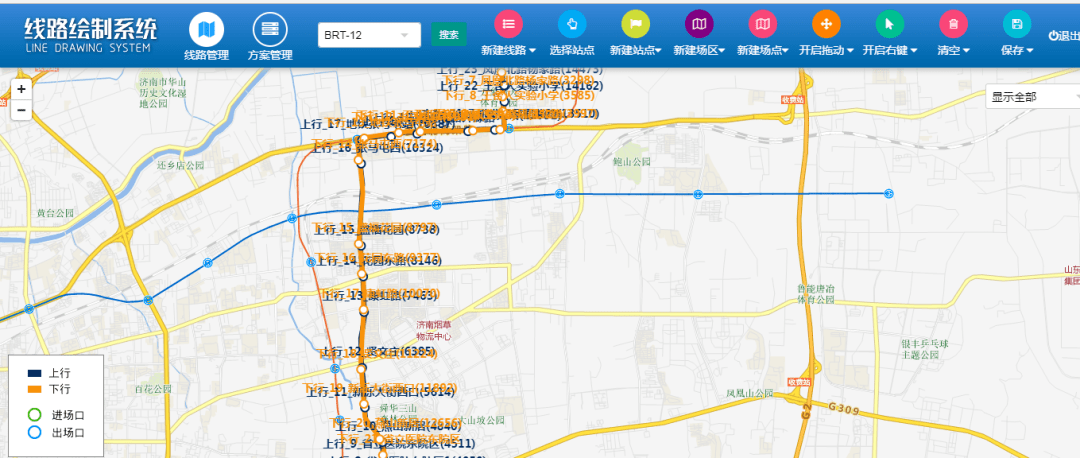
Task: Click the 清空 trash can icon
Action: [953, 24]
